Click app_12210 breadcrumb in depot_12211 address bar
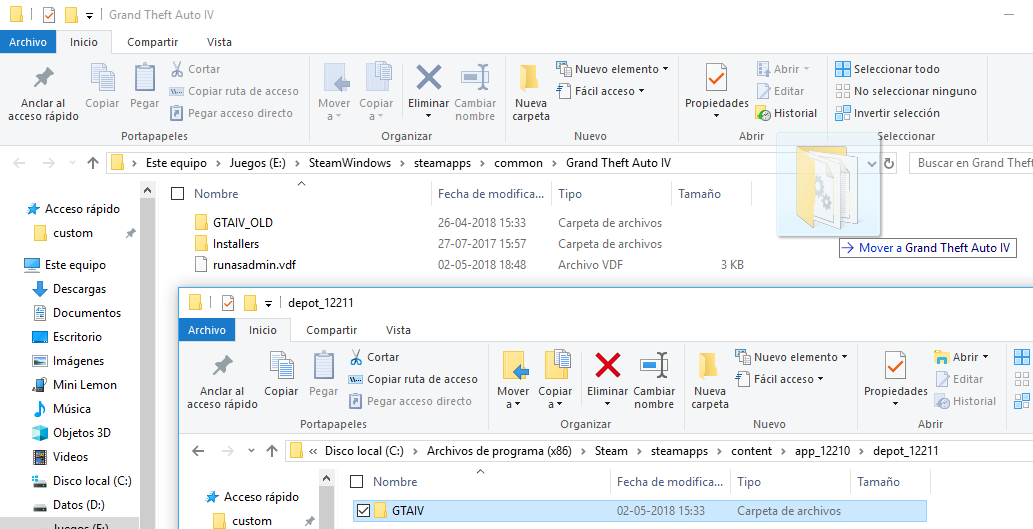The height and width of the screenshot is (529, 1033). [822, 451]
